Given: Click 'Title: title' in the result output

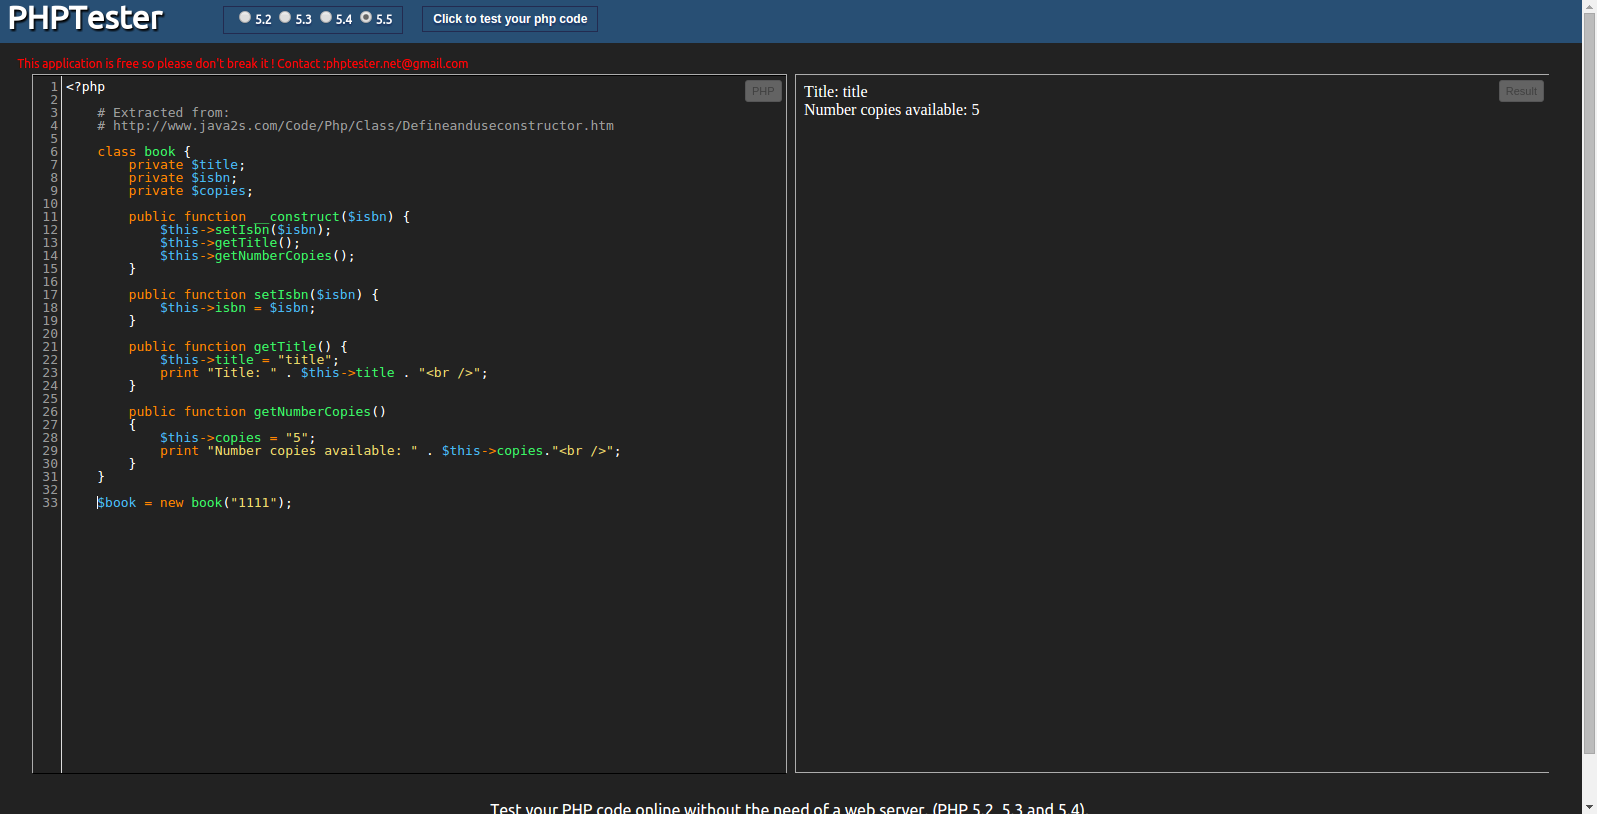Looking at the screenshot, I should [836, 92].
